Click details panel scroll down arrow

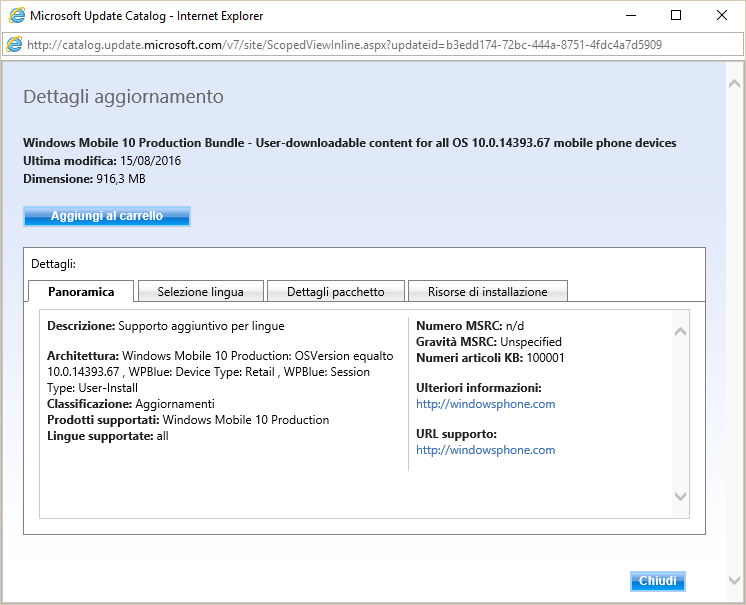(x=680, y=496)
